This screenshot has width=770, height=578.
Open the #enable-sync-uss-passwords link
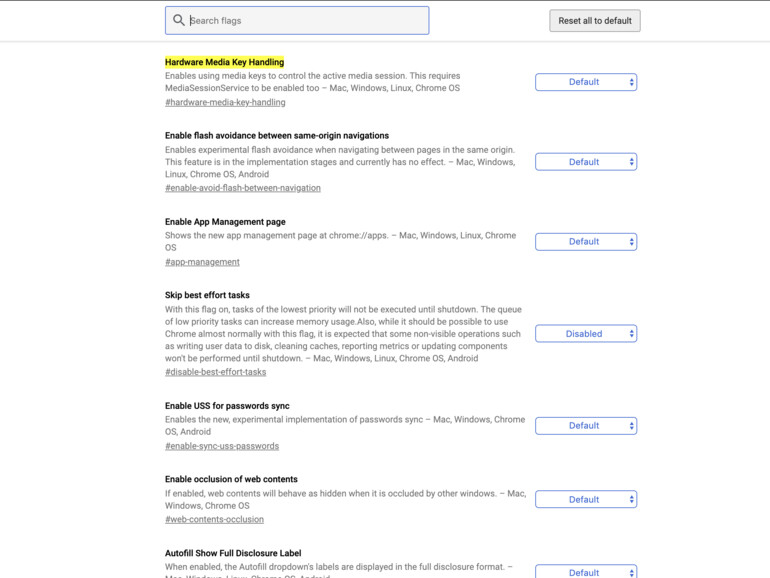(222, 446)
